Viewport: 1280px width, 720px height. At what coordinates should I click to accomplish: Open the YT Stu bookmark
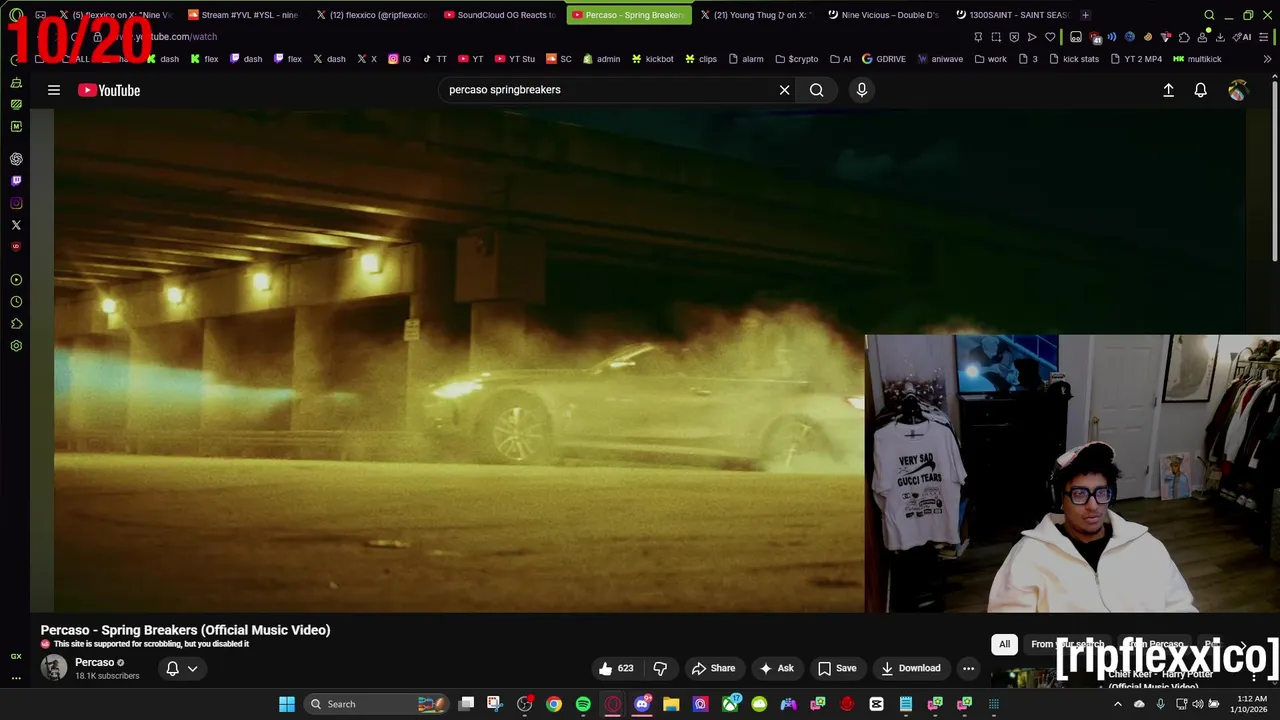pyautogui.click(x=515, y=59)
